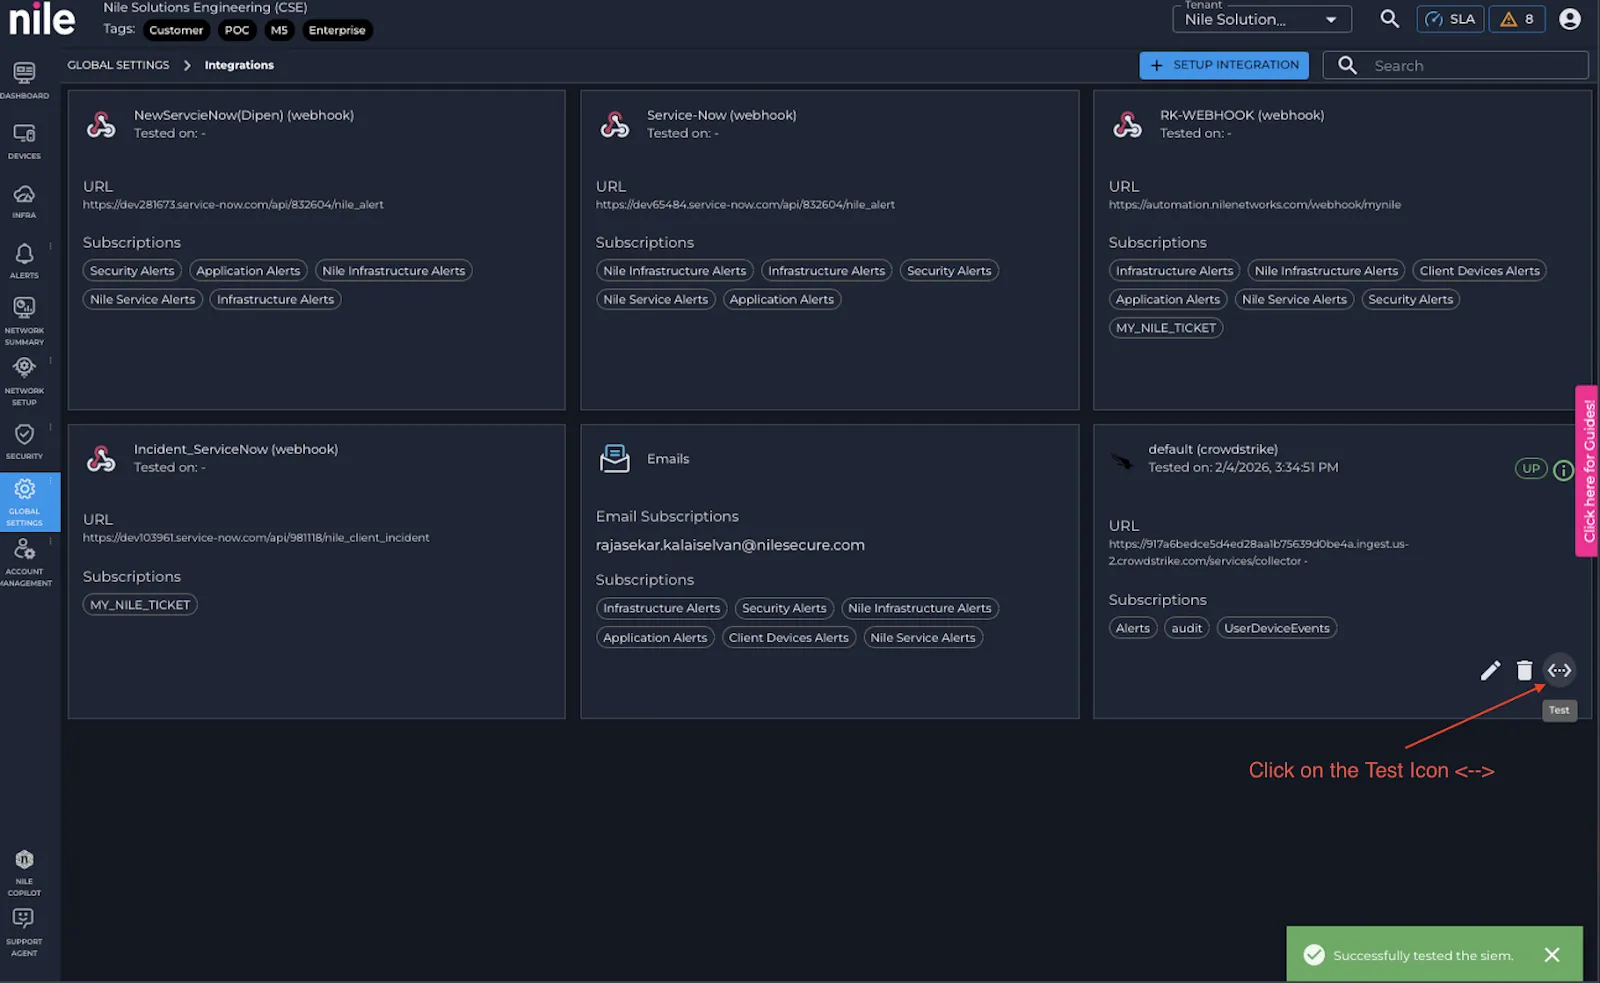Open the Click here for Guides tab
Image resolution: width=1600 pixels, height=983 pixels.
(1587, 471)
